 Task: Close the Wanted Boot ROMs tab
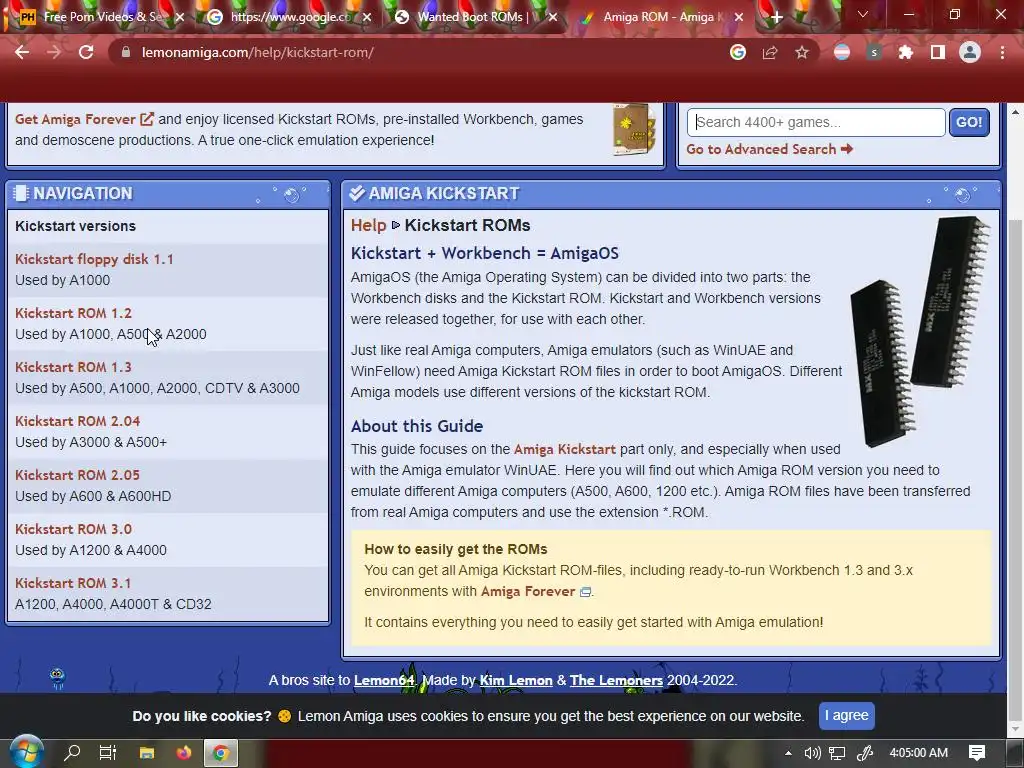[553, 17]
